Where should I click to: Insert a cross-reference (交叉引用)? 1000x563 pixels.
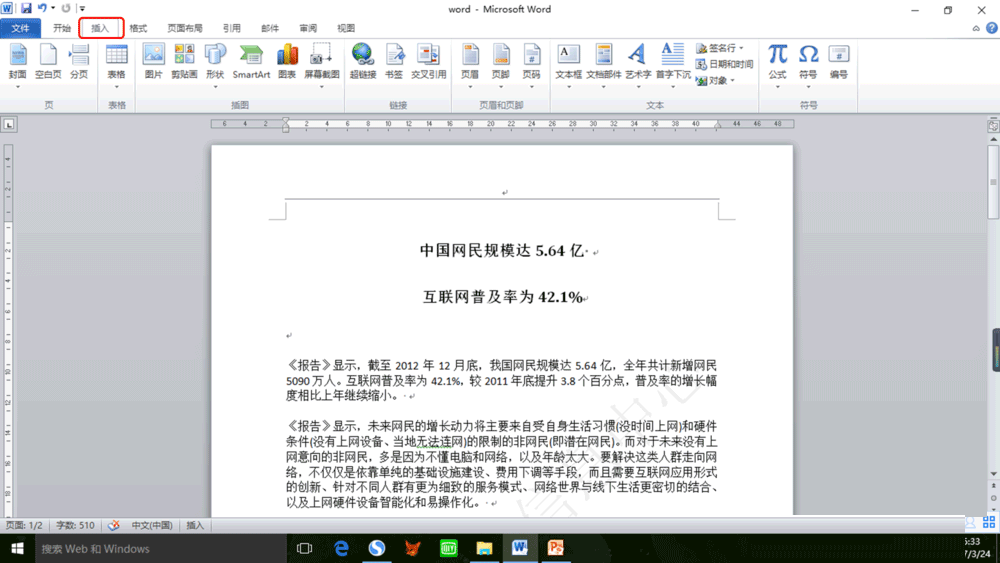click(429, 62)
